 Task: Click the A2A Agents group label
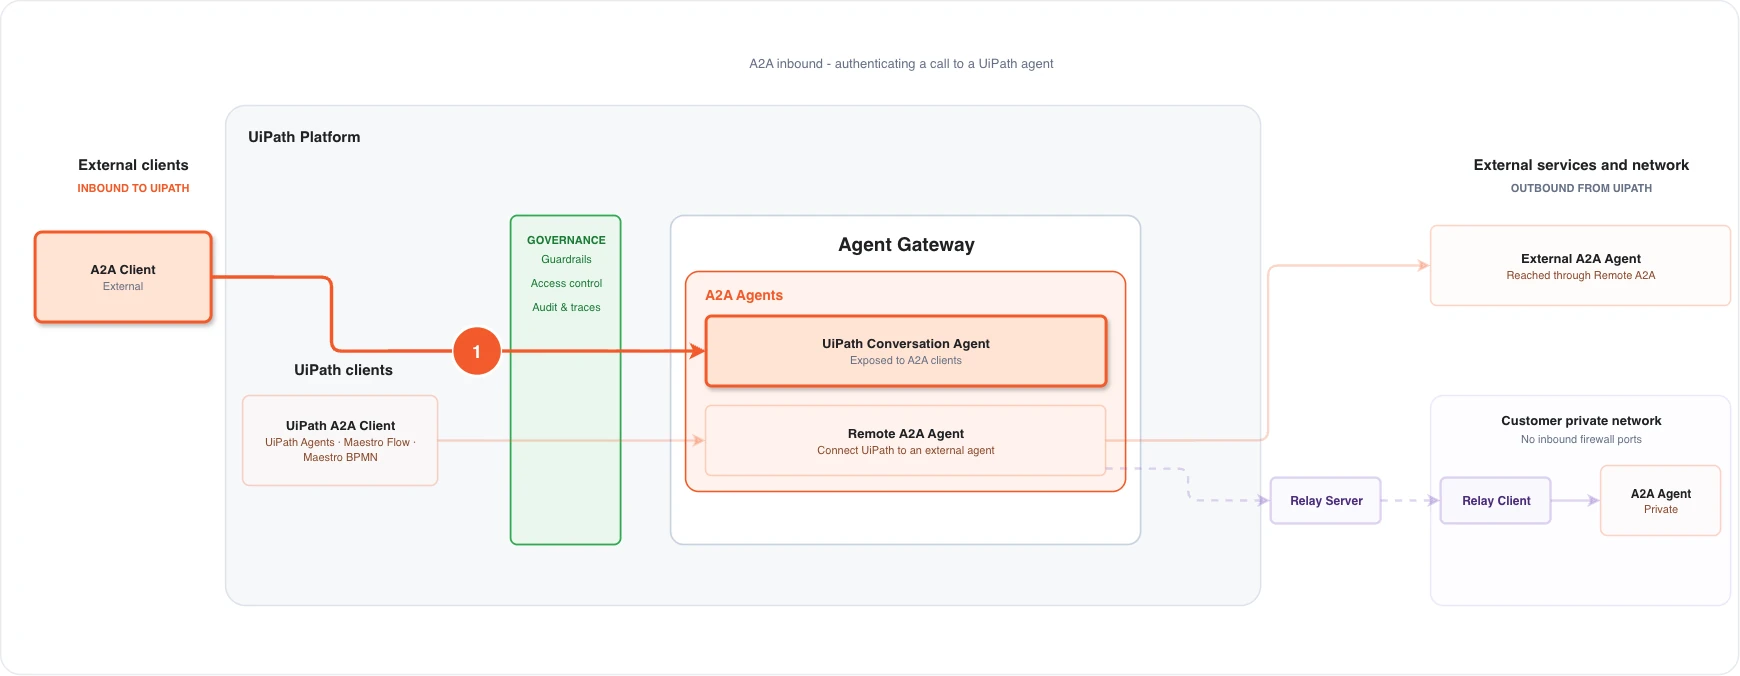tap(744, 295)
